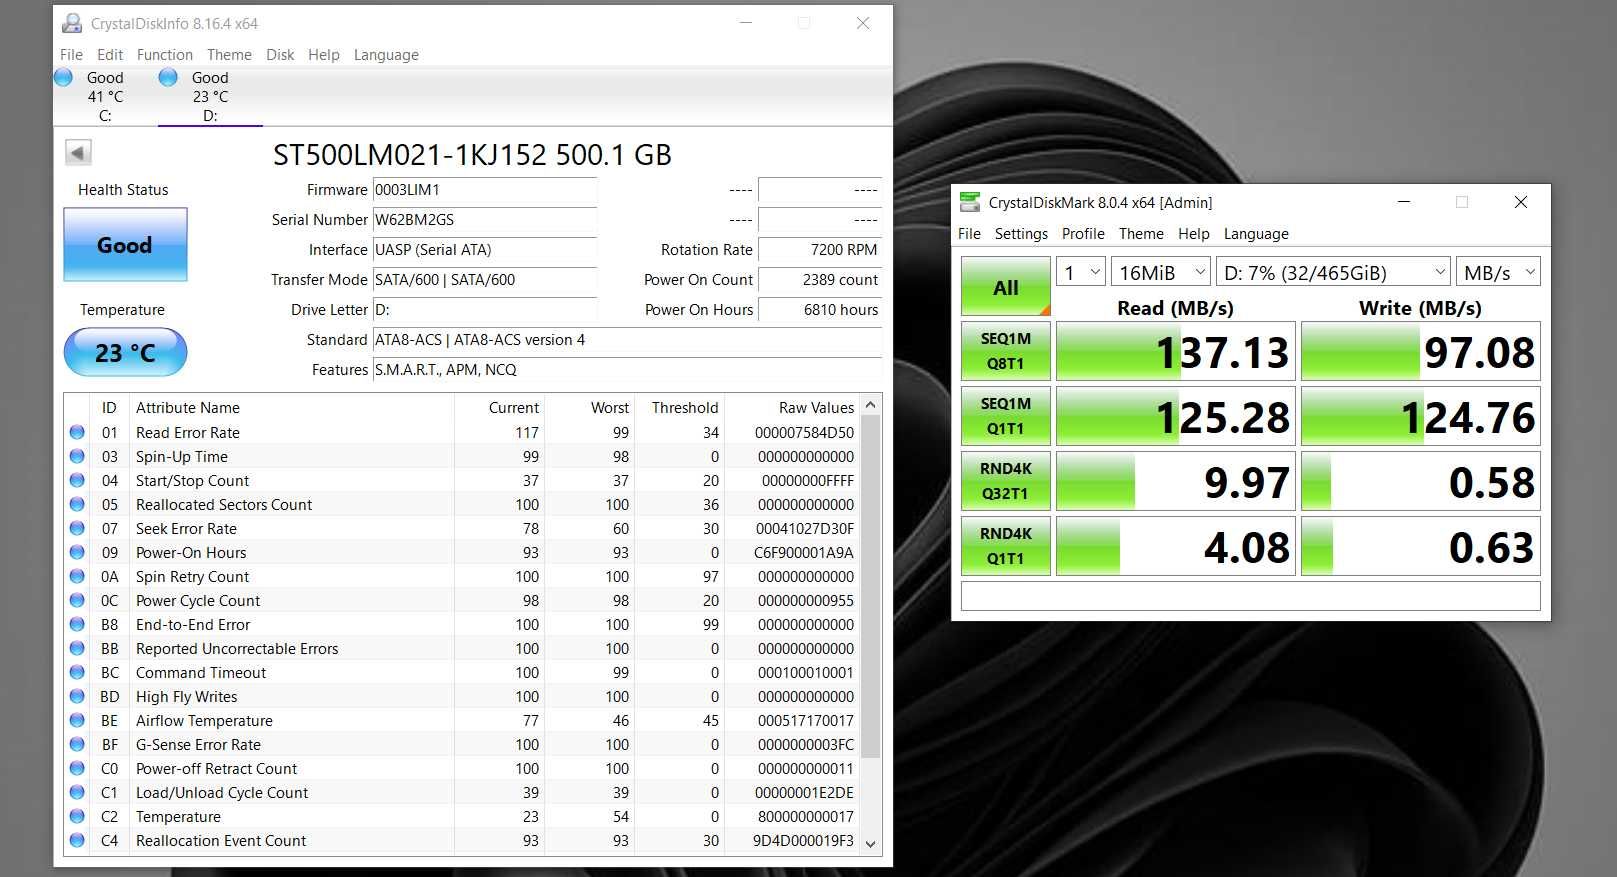Click status icon for End-to-End Error

pos(77,624)
